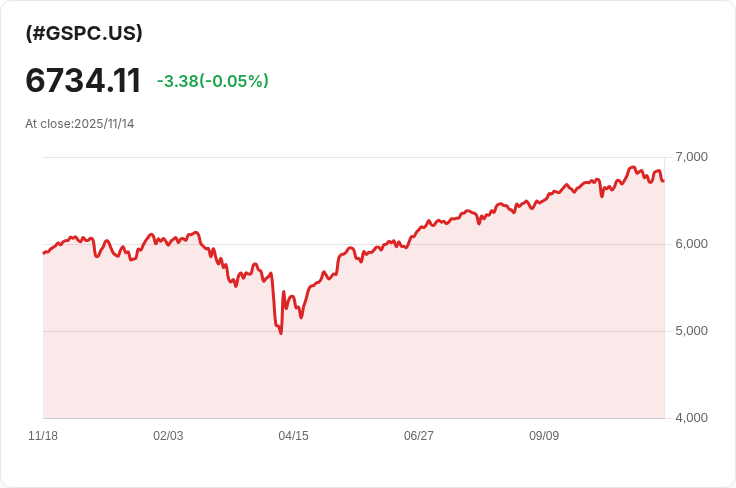
Task: Select the 6734.11 price value
Action: [83, 81]
